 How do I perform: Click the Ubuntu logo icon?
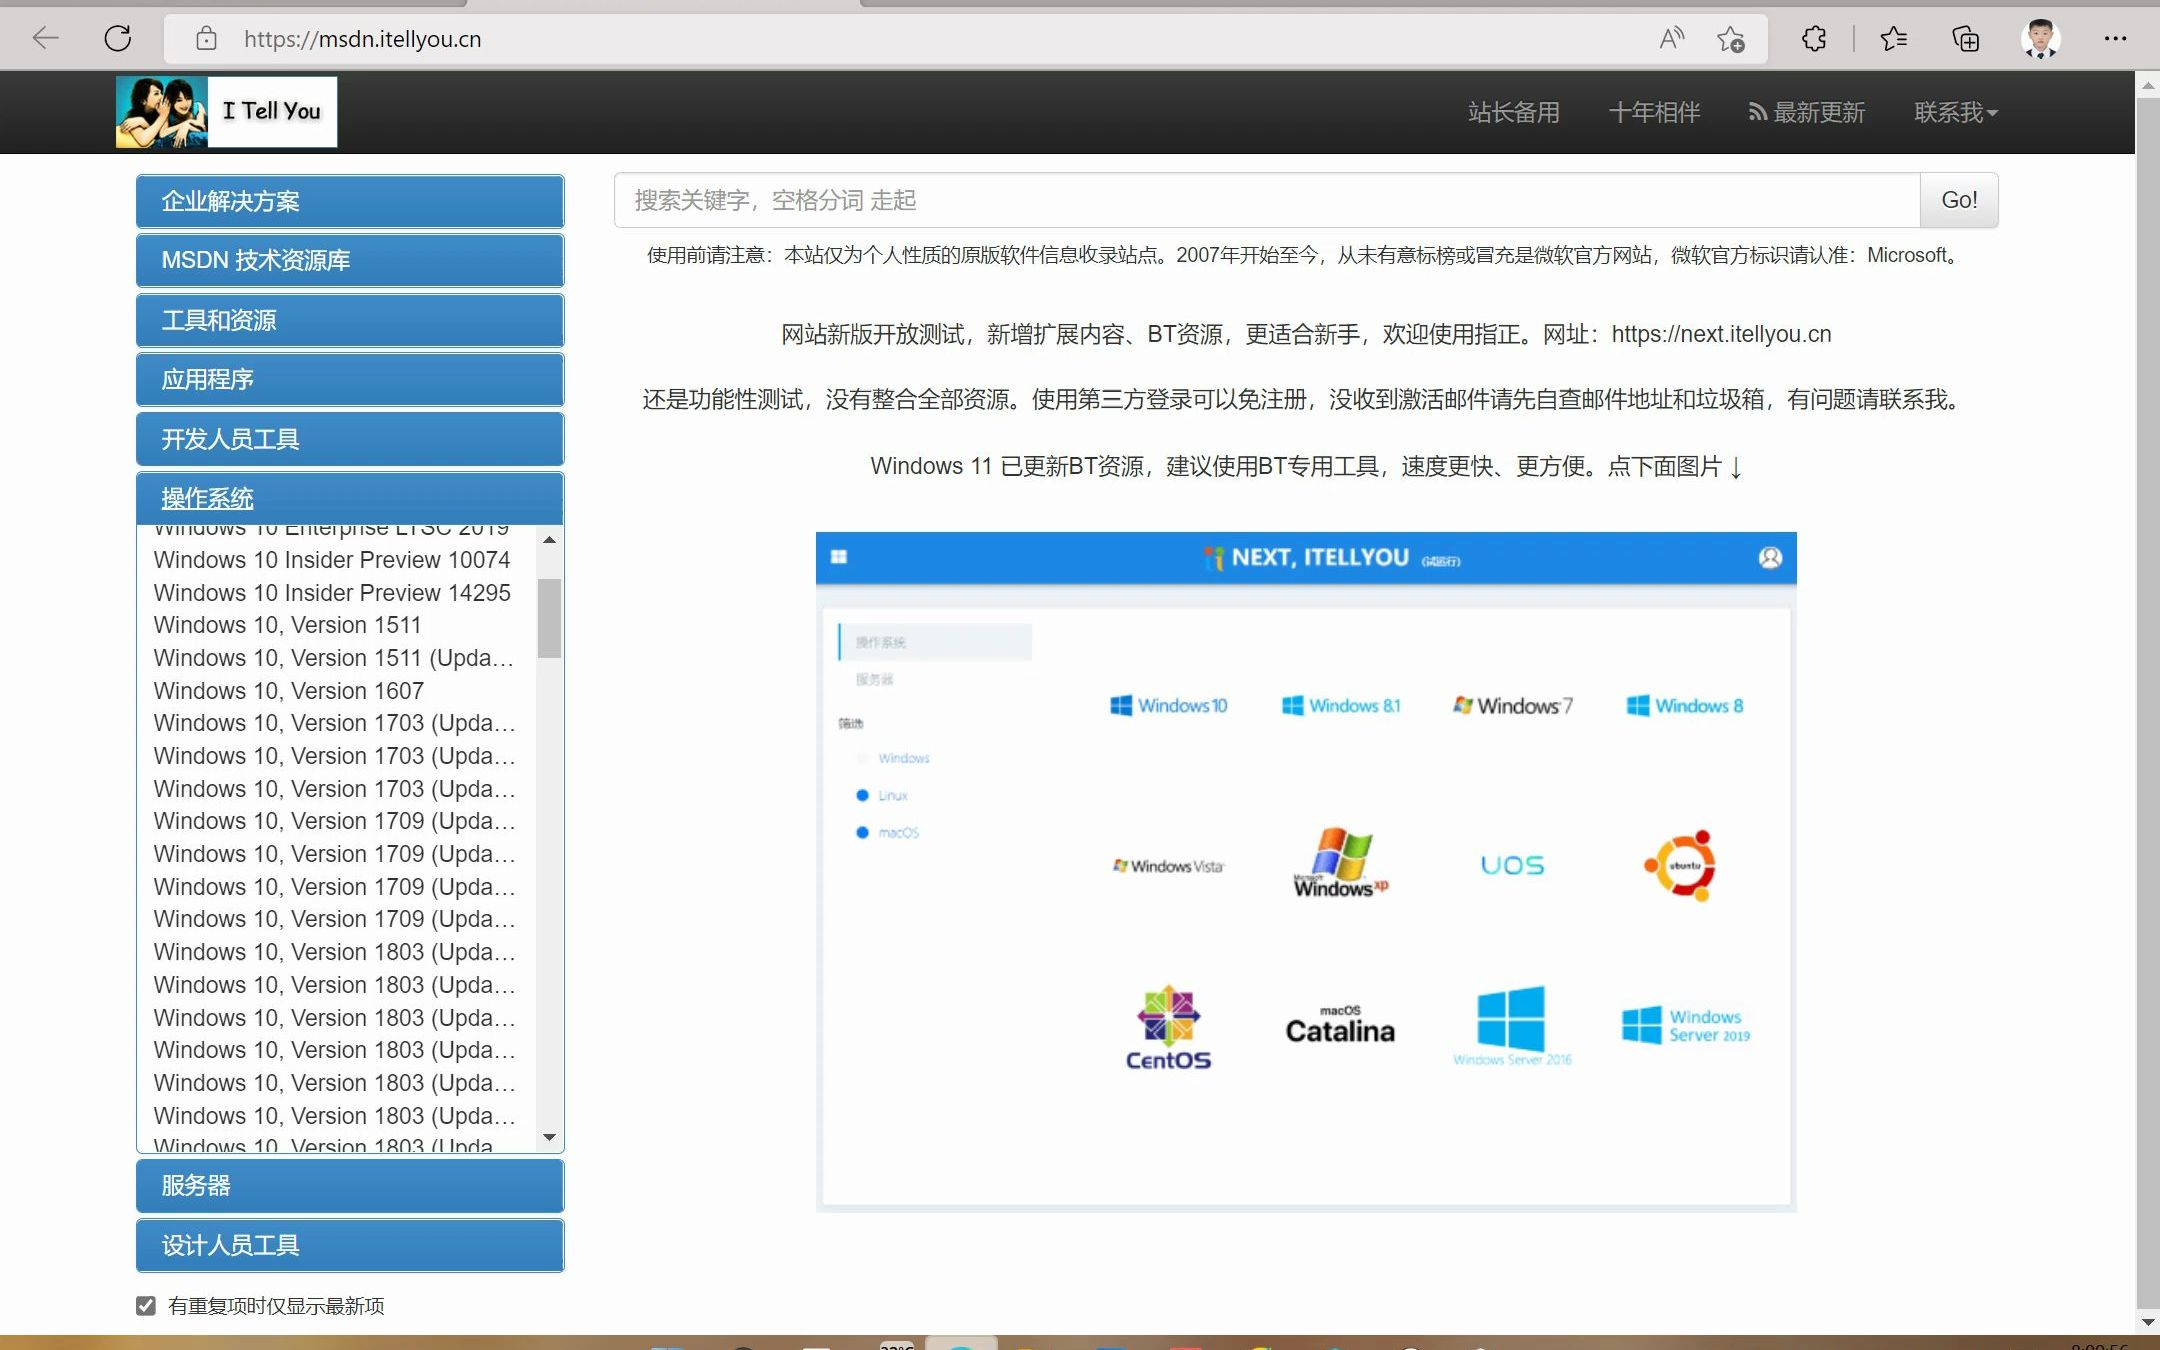point(1683,863)
